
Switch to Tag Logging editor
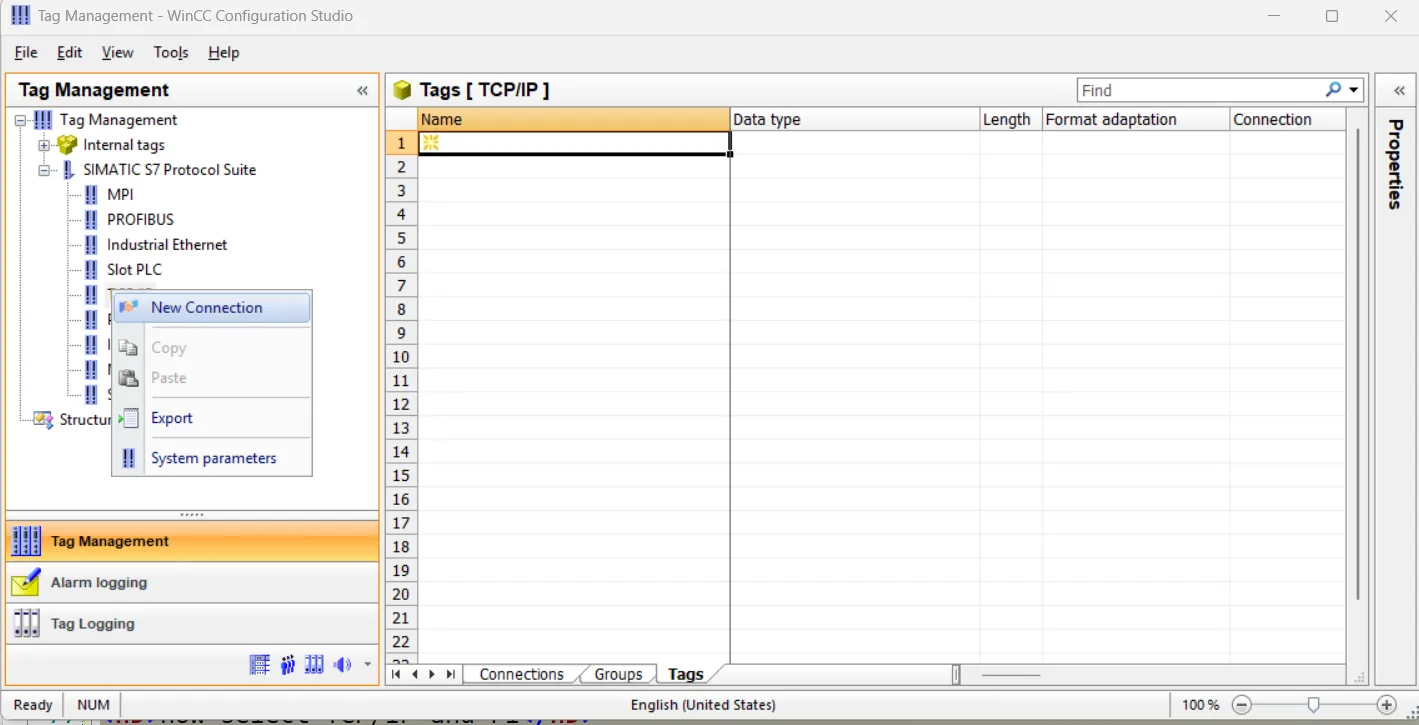coord(192,623)
